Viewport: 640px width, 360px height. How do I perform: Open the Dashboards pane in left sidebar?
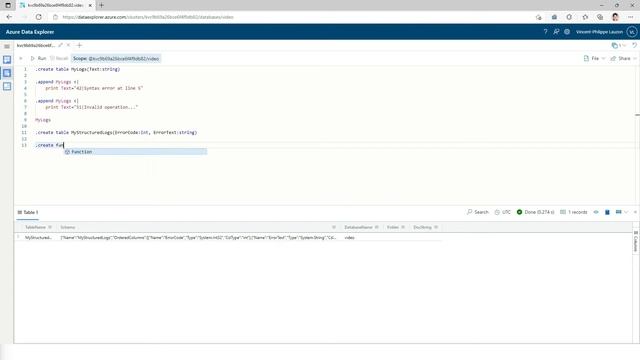[7, 86]
